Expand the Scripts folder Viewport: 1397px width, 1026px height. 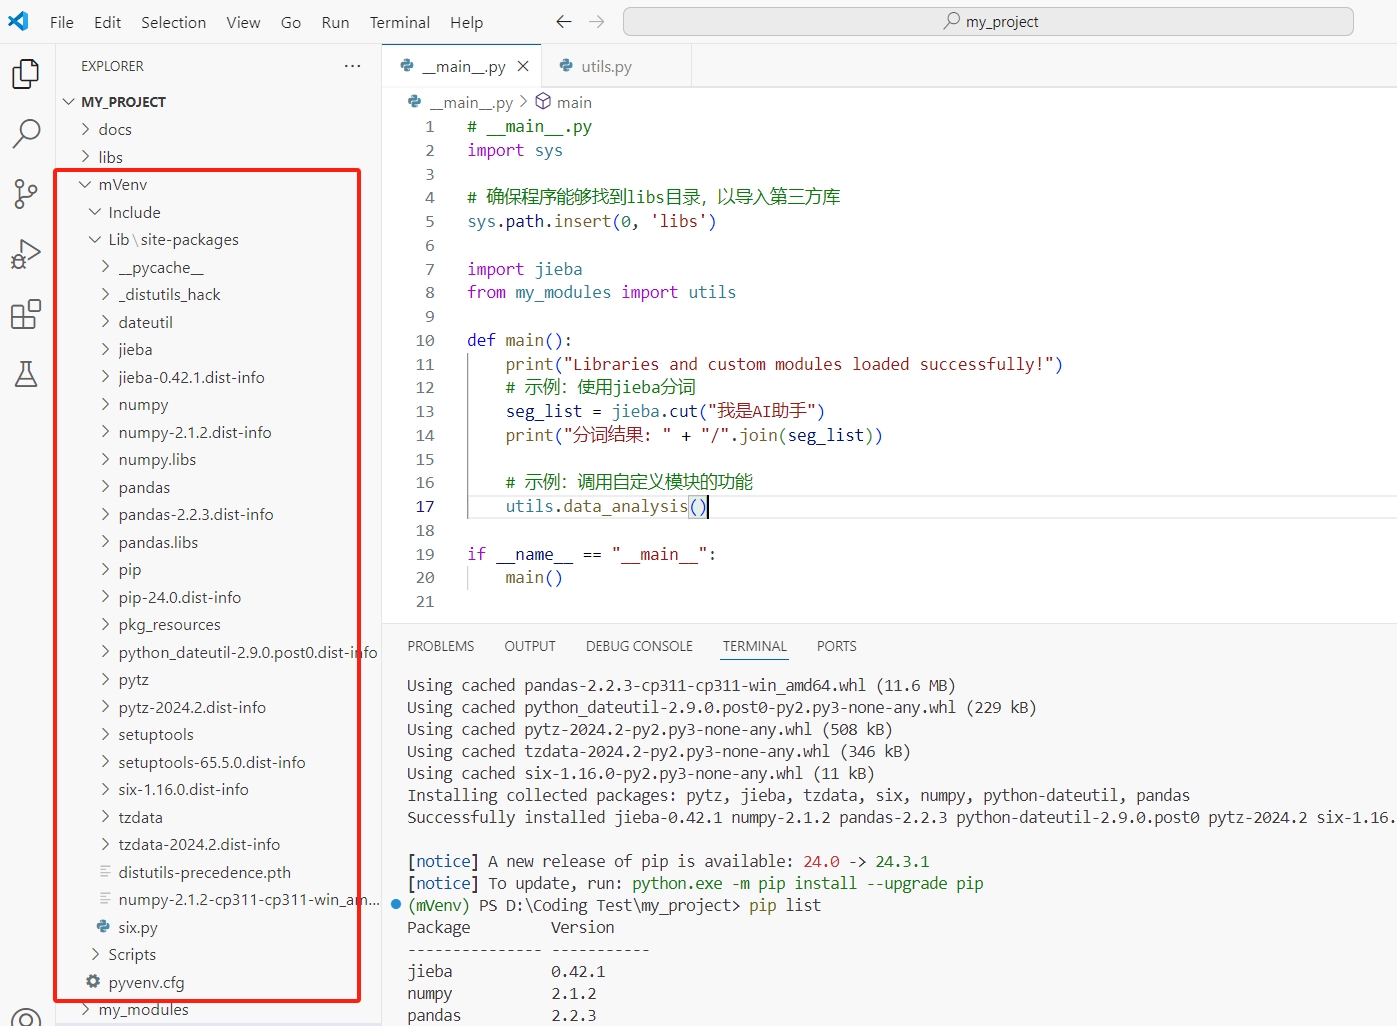pyautogui.click(x=218, y=954)
